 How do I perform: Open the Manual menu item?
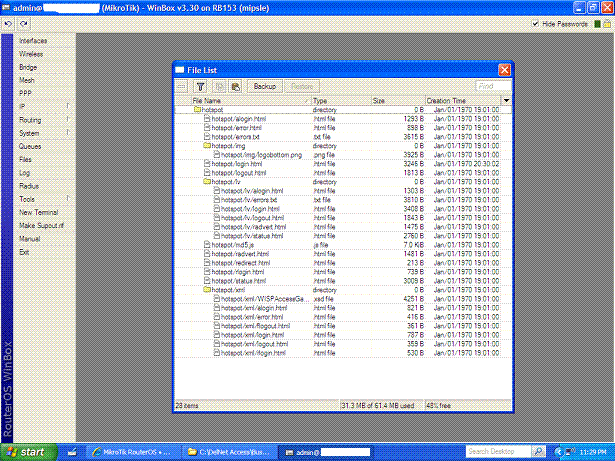[29, 239]
